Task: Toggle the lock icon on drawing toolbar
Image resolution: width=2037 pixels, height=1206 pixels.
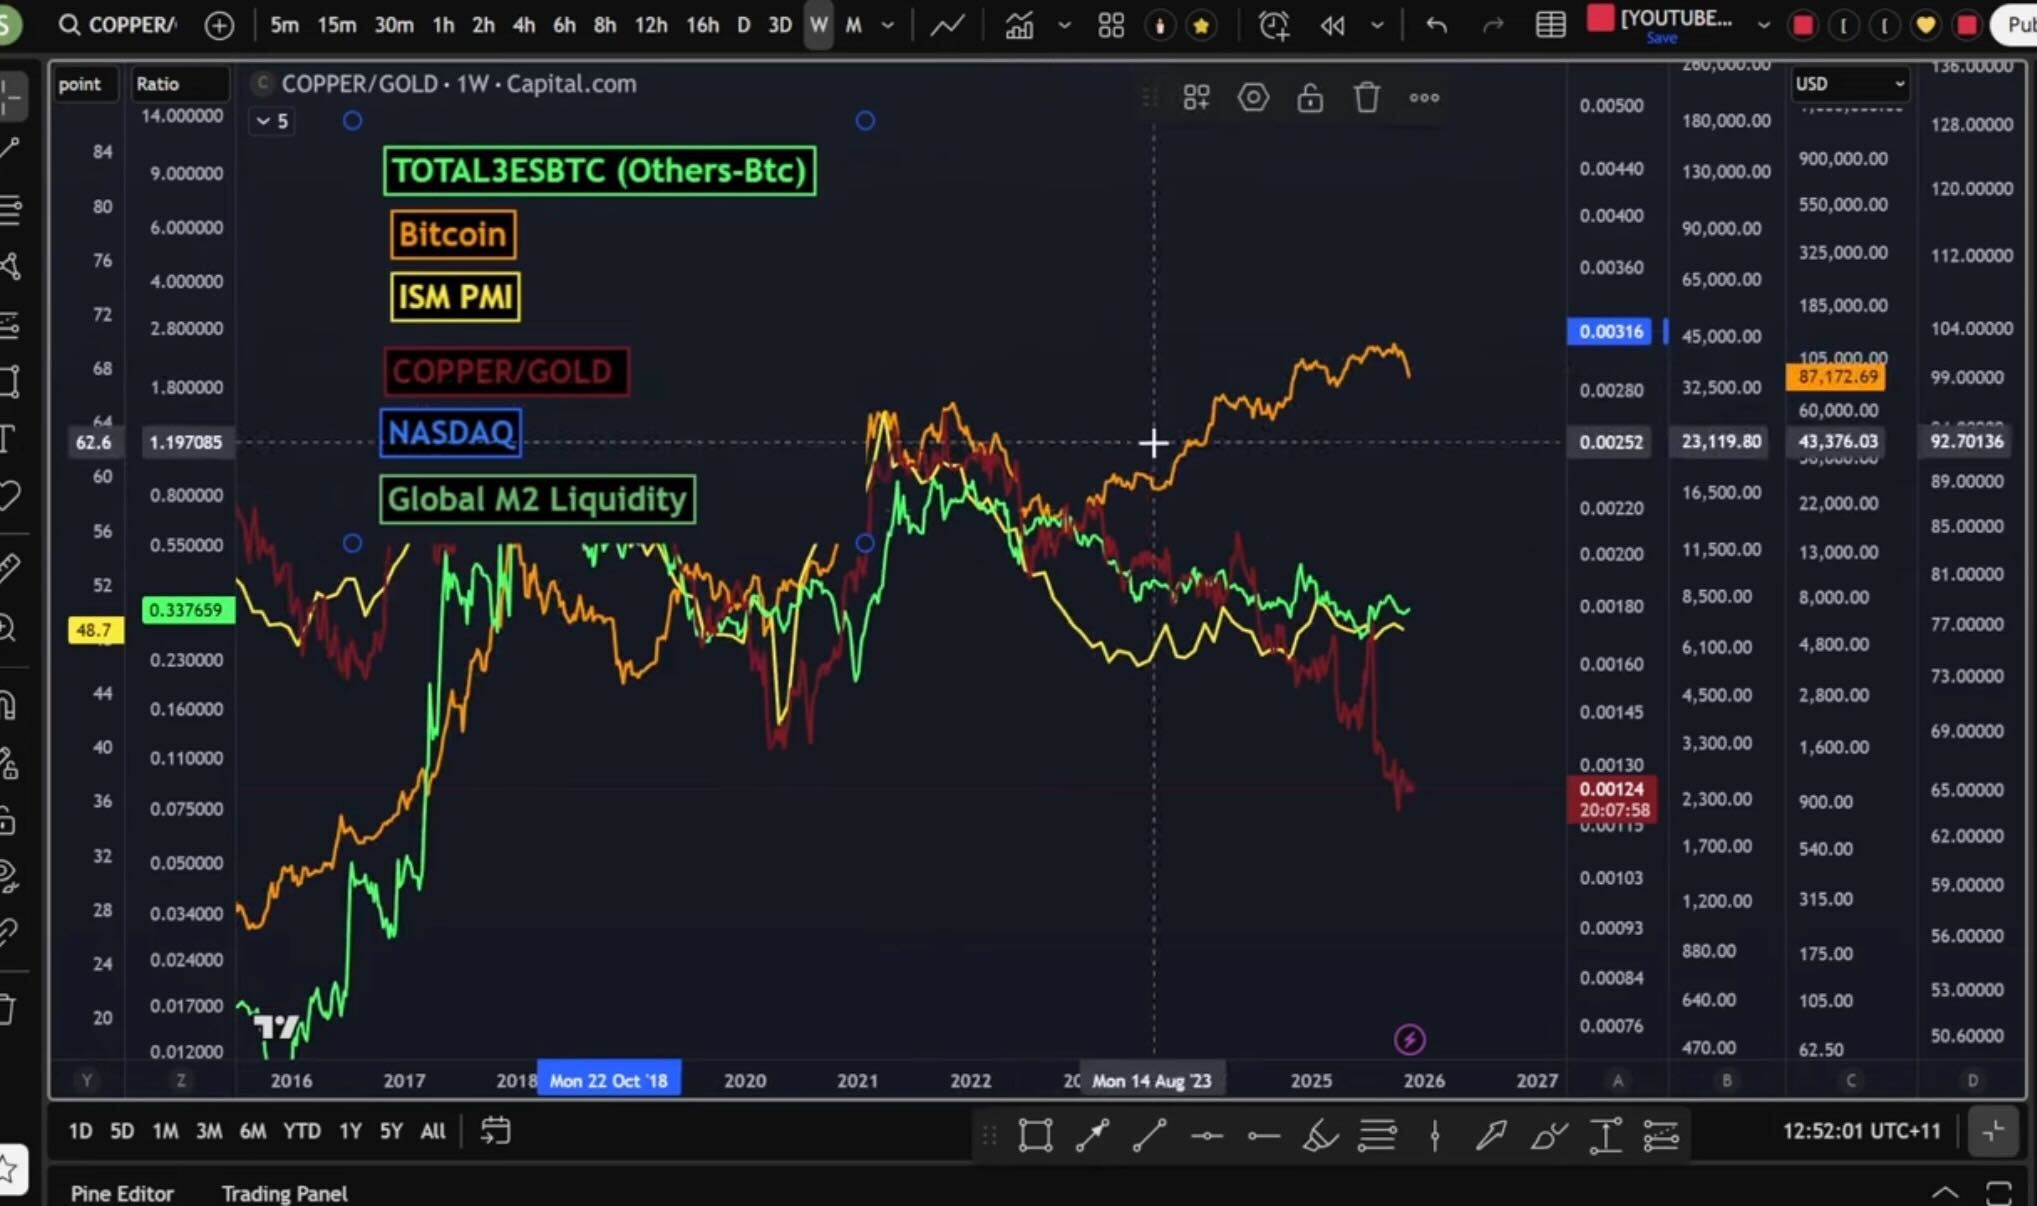Action: coord(1310,98)
